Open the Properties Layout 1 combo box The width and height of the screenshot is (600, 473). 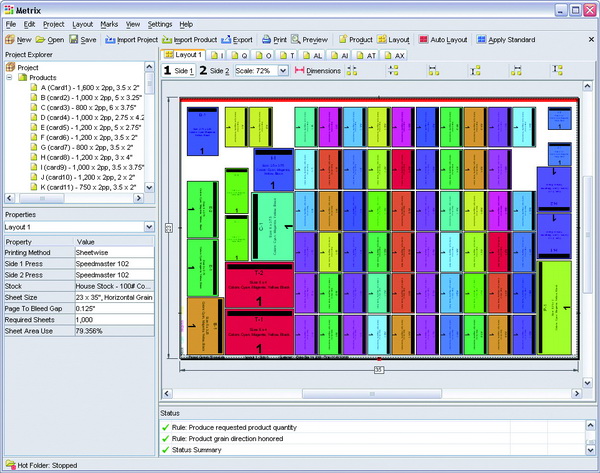point(148,227)
